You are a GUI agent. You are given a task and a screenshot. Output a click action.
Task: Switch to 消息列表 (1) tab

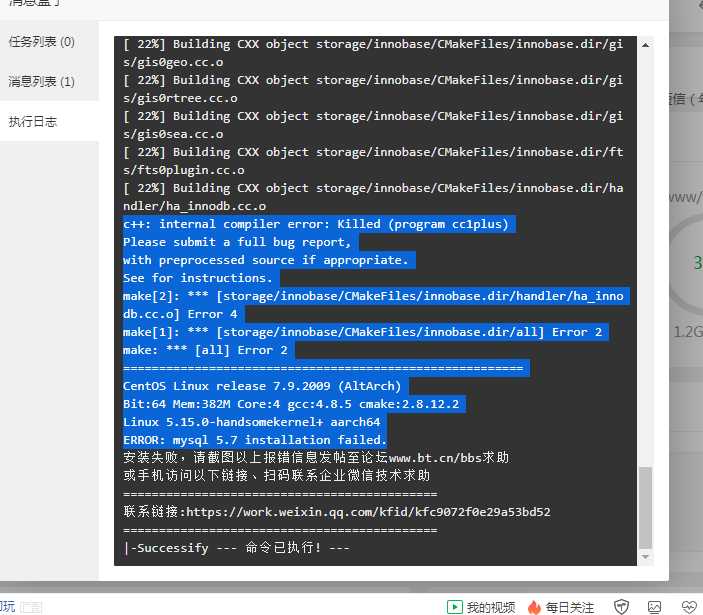pos(42,82)
